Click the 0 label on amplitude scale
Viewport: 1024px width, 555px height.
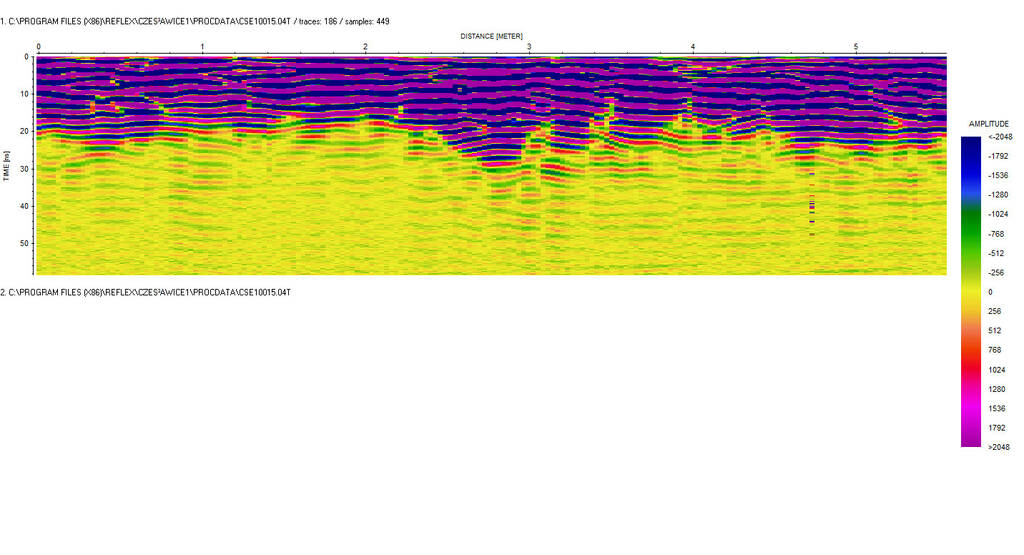(x=990, y=292)
